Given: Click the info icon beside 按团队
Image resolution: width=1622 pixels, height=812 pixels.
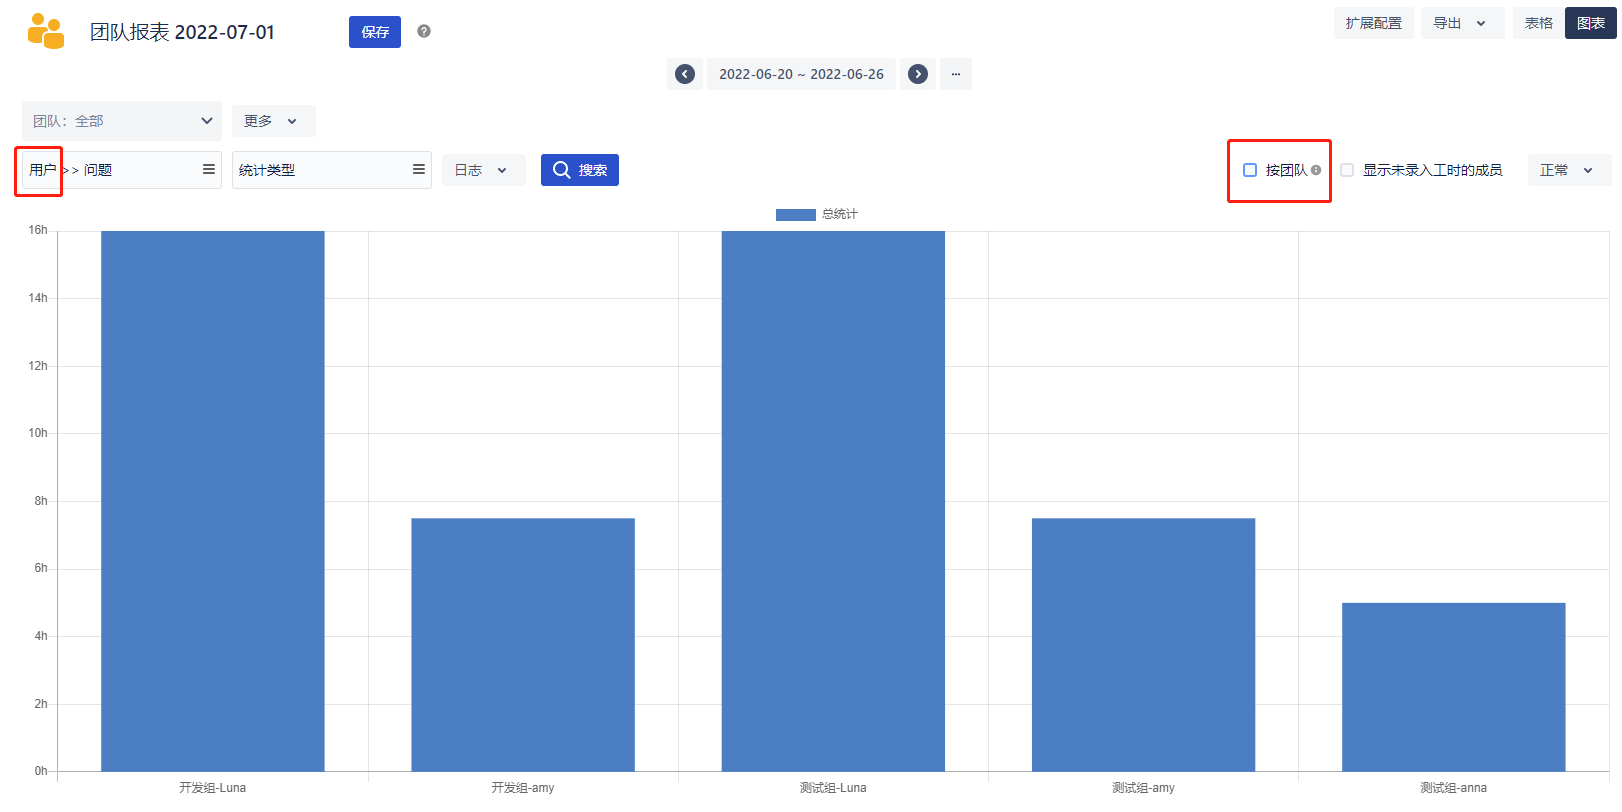Looking at the screenshot, I should (x=1316, y=170).
